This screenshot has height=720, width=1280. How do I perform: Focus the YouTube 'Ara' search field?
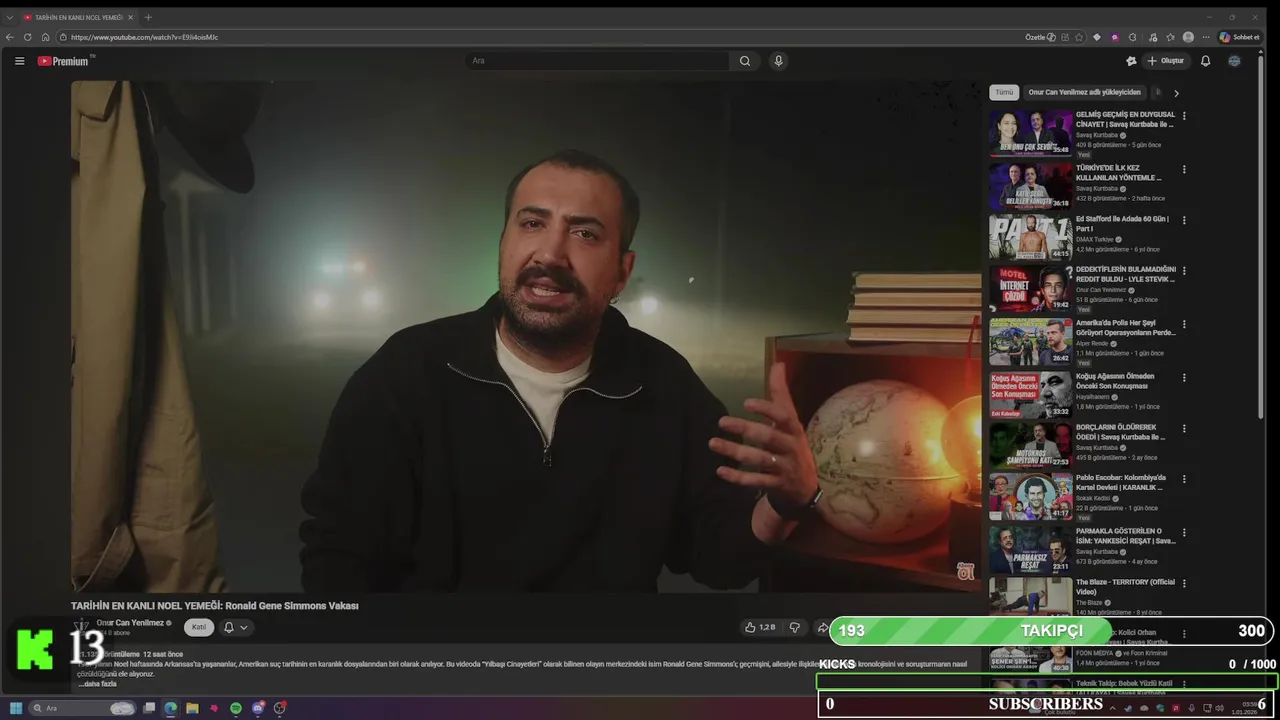pyautogui.click(x=598, y=61)
